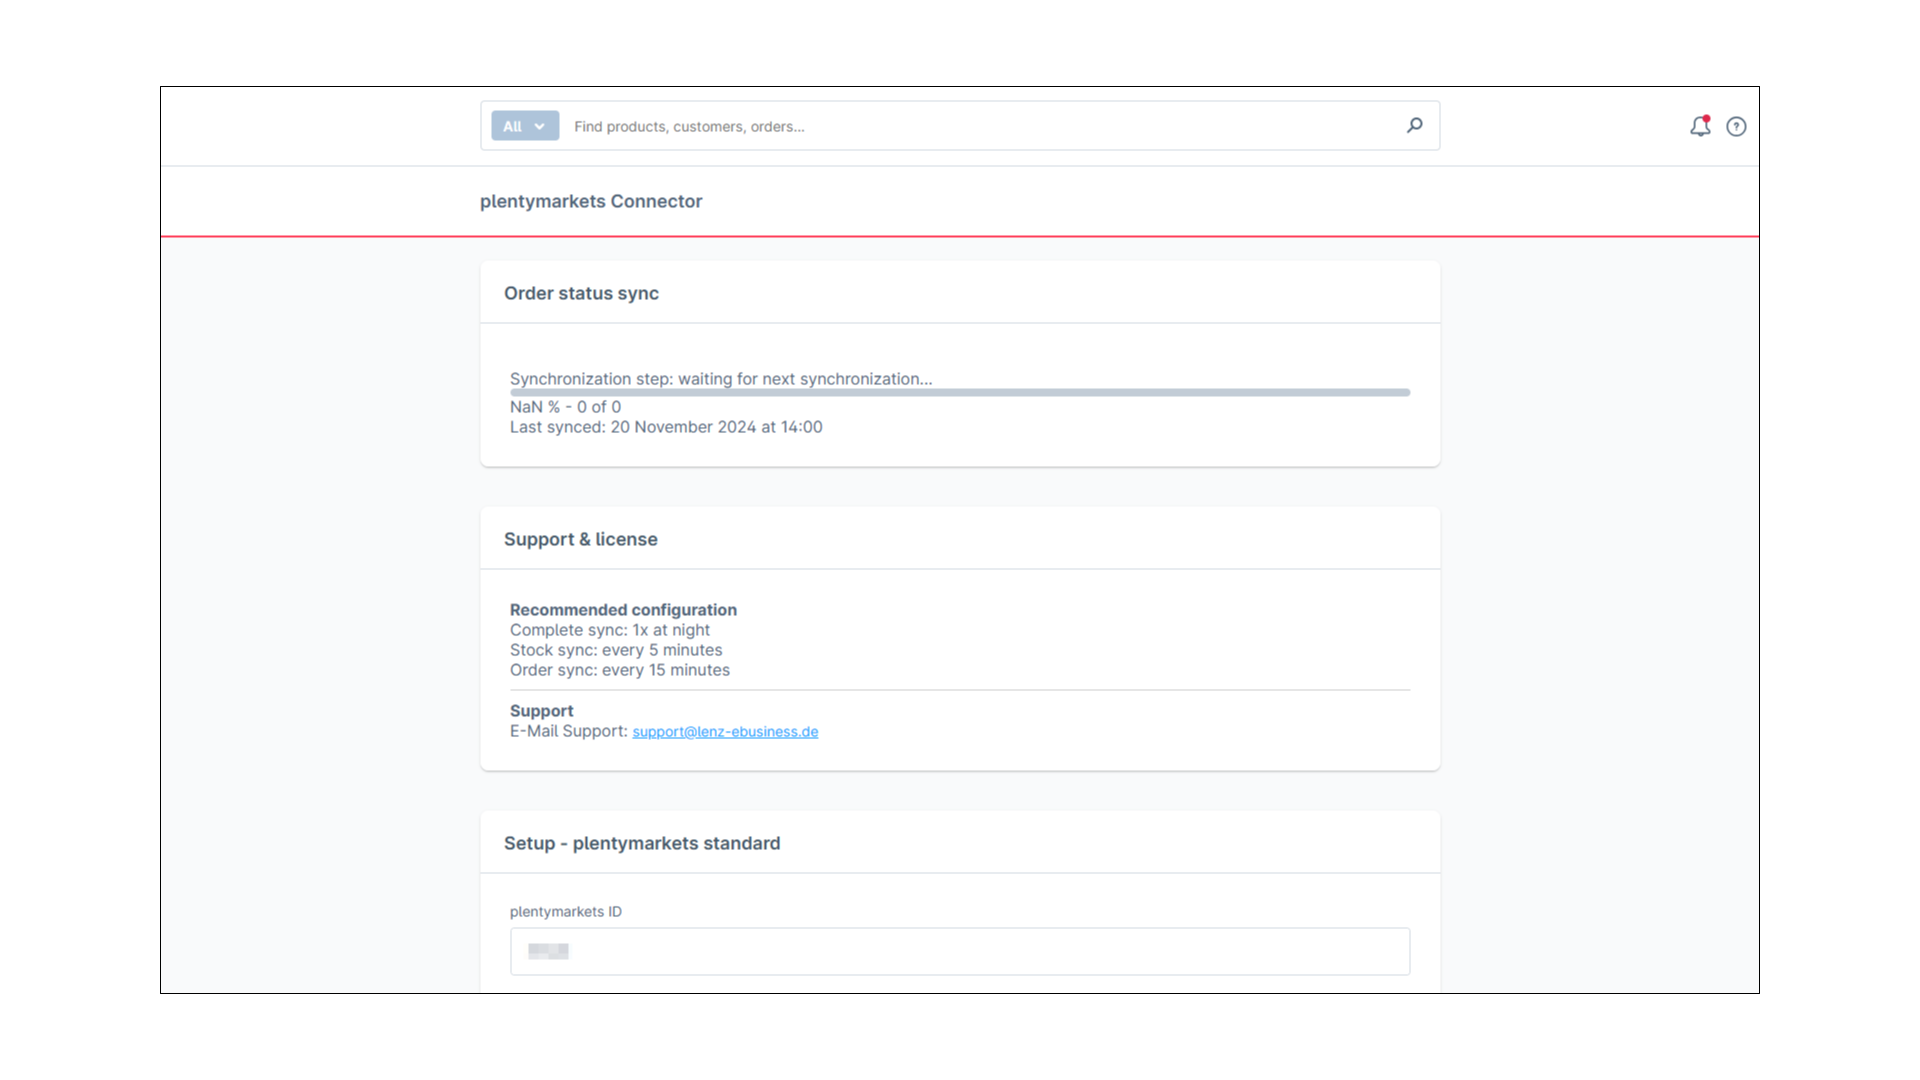This screenshot has width=1920, height=1080.
Task: Select the Last synced date text
Action: pos(666,427)
